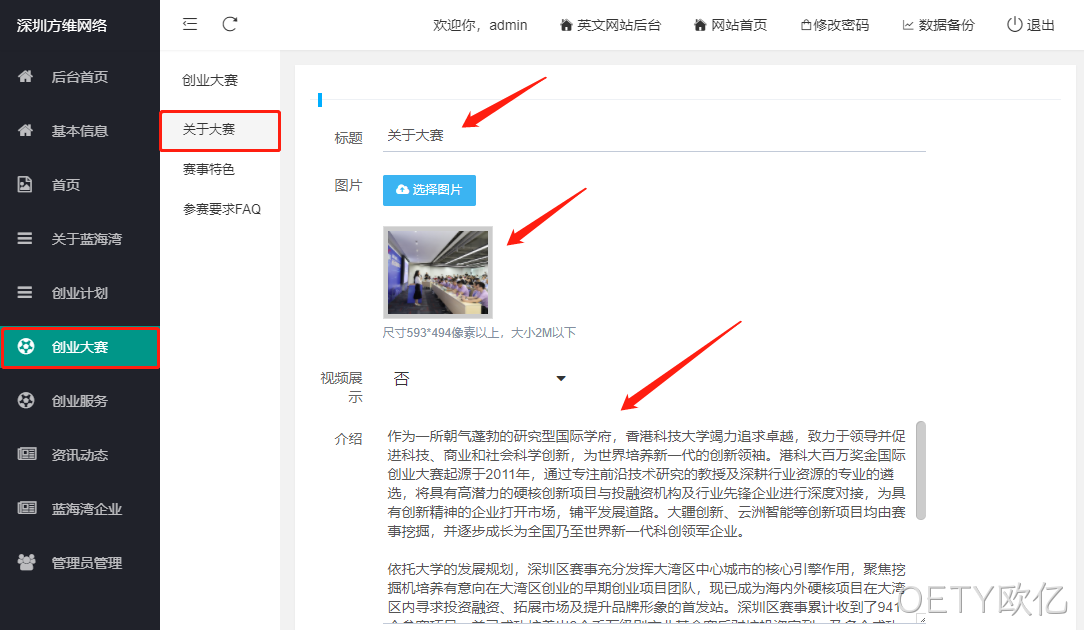Click the 选择图片 upload button

429,190
